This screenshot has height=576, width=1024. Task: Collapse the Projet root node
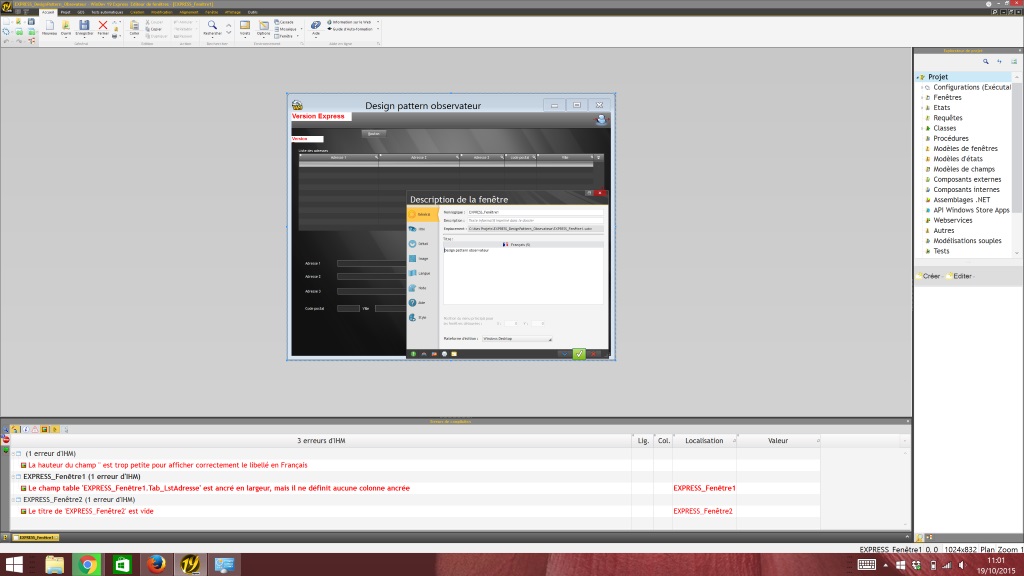click(917, 77)
